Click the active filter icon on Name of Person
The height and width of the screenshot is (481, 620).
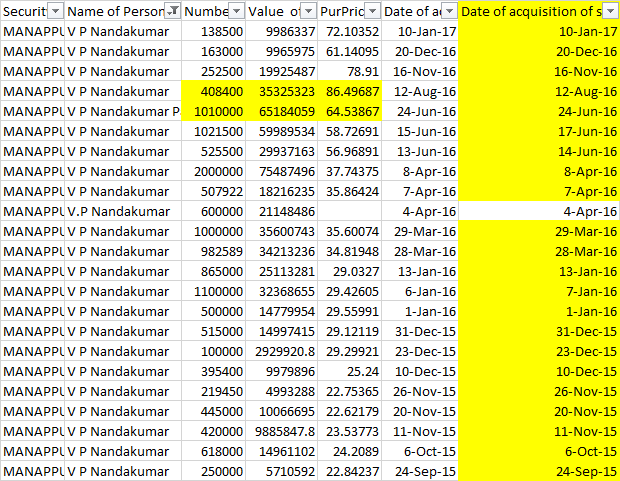[x=172, y=11]
